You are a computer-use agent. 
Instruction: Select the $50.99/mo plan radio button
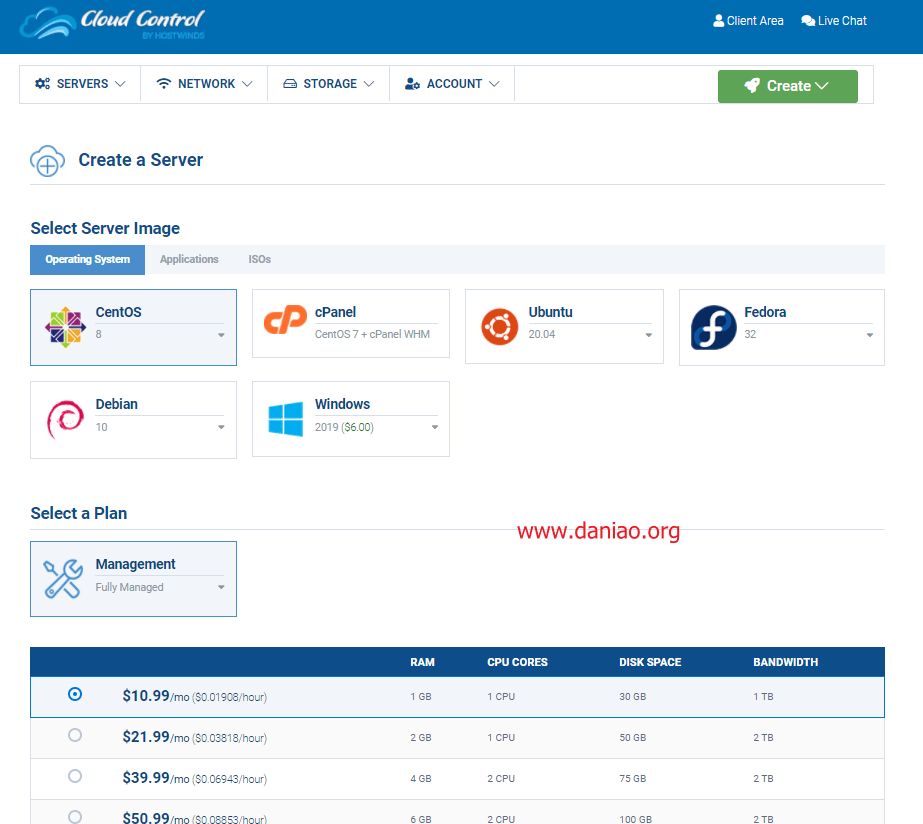coord(75,817)
